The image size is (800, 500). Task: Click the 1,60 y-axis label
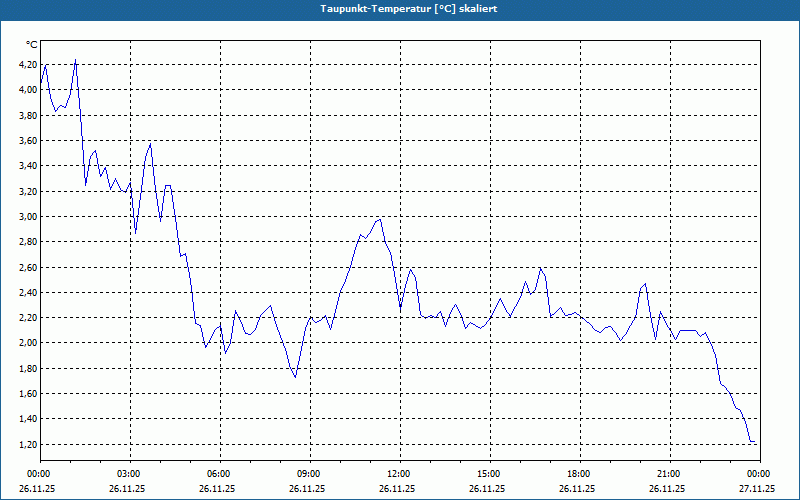click(29, 393)
